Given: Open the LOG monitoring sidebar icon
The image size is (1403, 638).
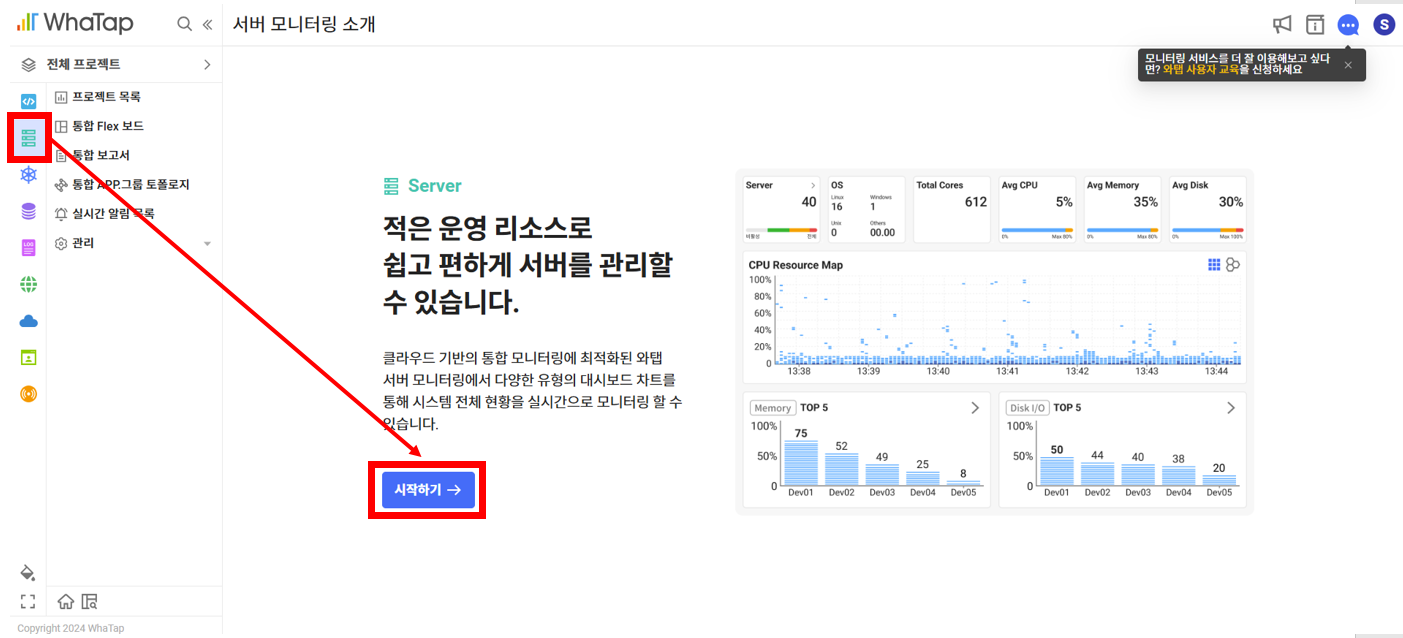Looking at the screenshot, I should [x=28, y=248].
